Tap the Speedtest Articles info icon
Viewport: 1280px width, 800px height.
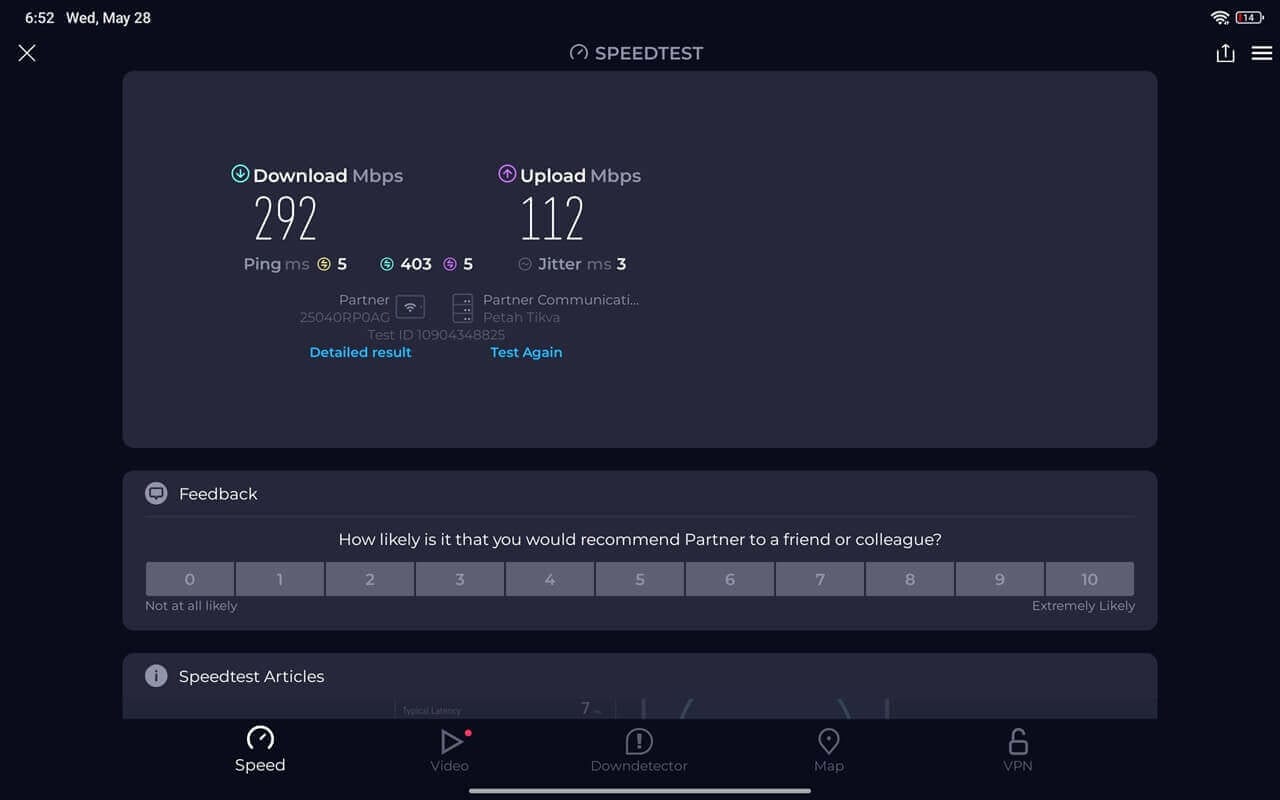click(156, 676)
